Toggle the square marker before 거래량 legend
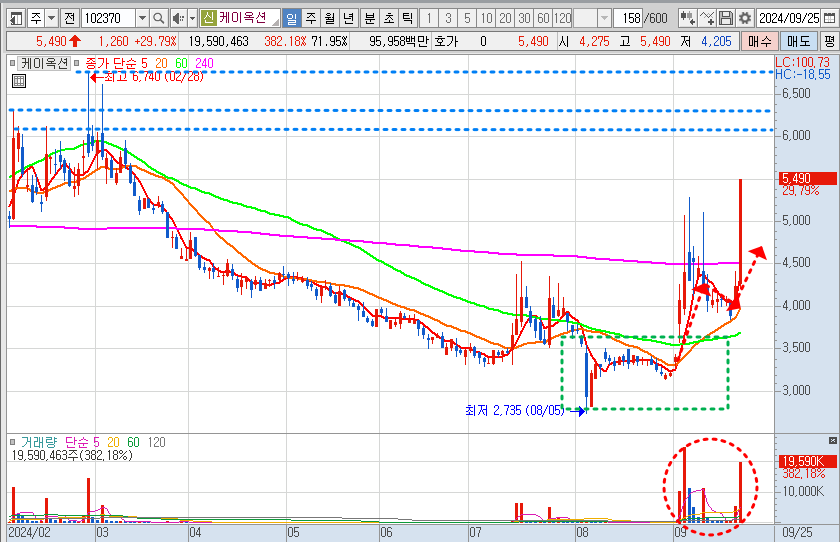This screenshot has width=840, height=542. pyautogui.click(x=12, y=442)
